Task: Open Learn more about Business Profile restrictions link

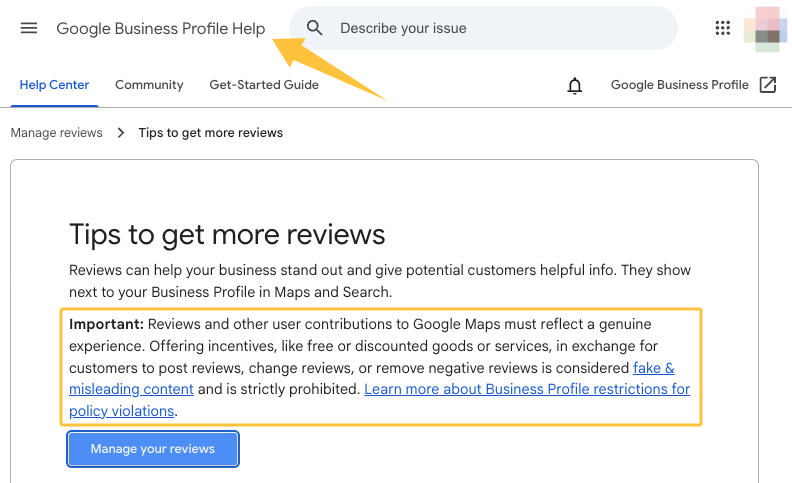Action: tap(527, 390)
